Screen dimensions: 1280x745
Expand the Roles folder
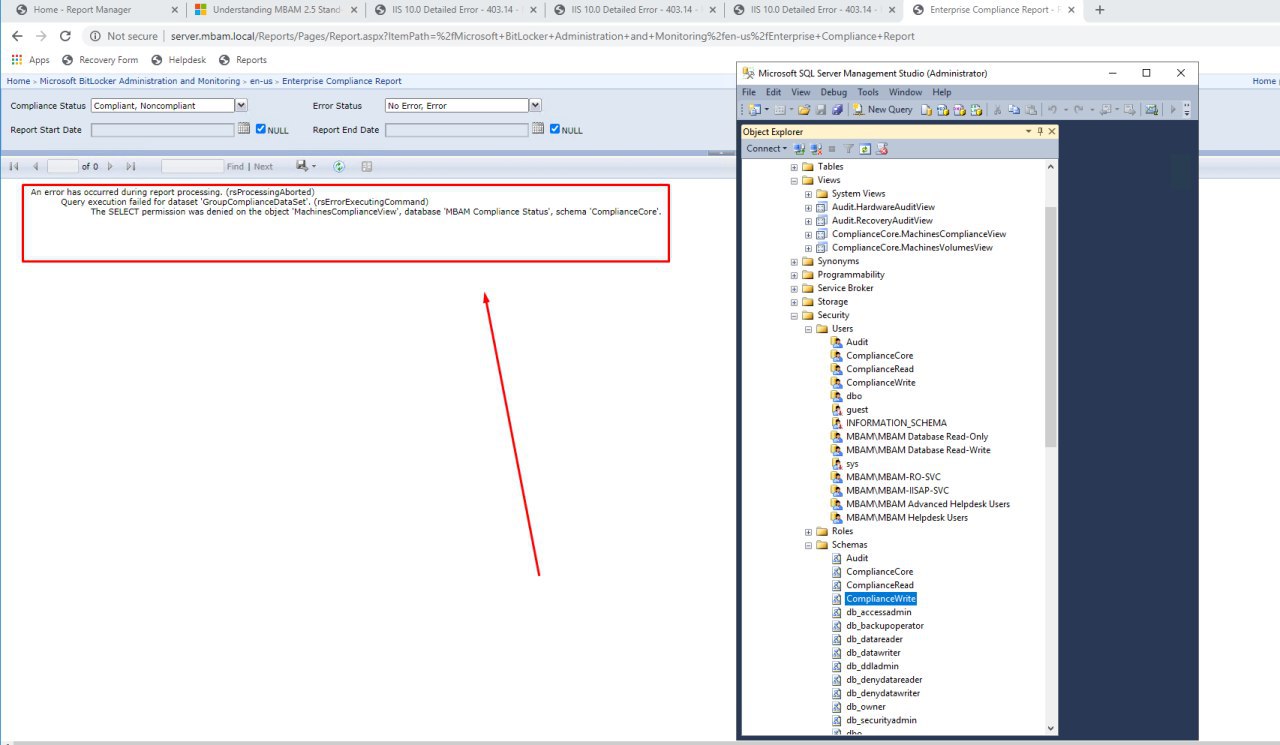coord(809,531)
